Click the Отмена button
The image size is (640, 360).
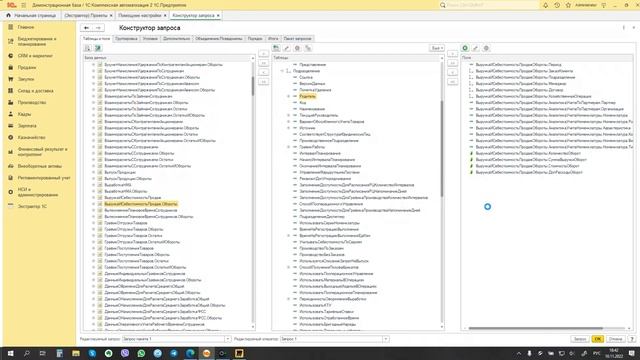tap(615, 339)
